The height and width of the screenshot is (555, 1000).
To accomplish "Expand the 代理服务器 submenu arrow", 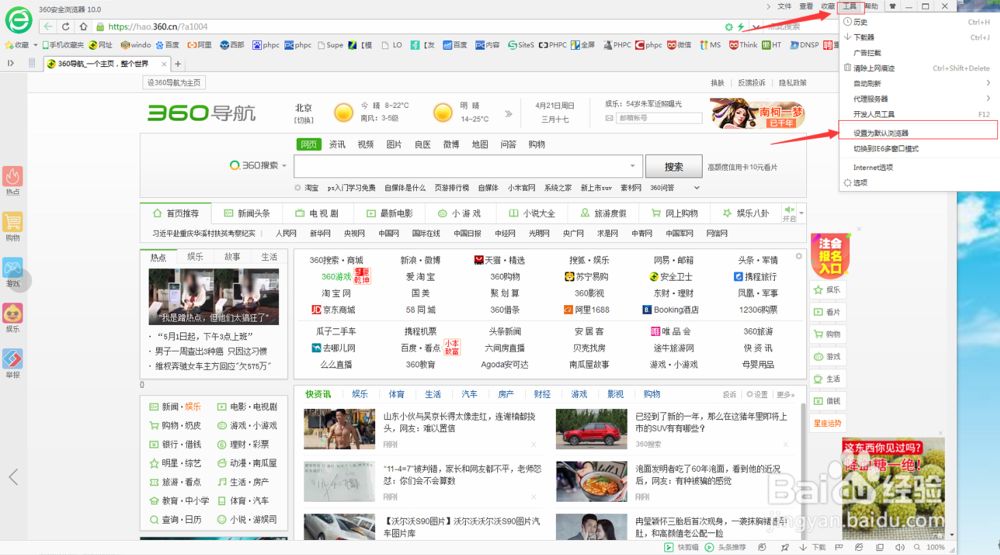I will point(988,98).
